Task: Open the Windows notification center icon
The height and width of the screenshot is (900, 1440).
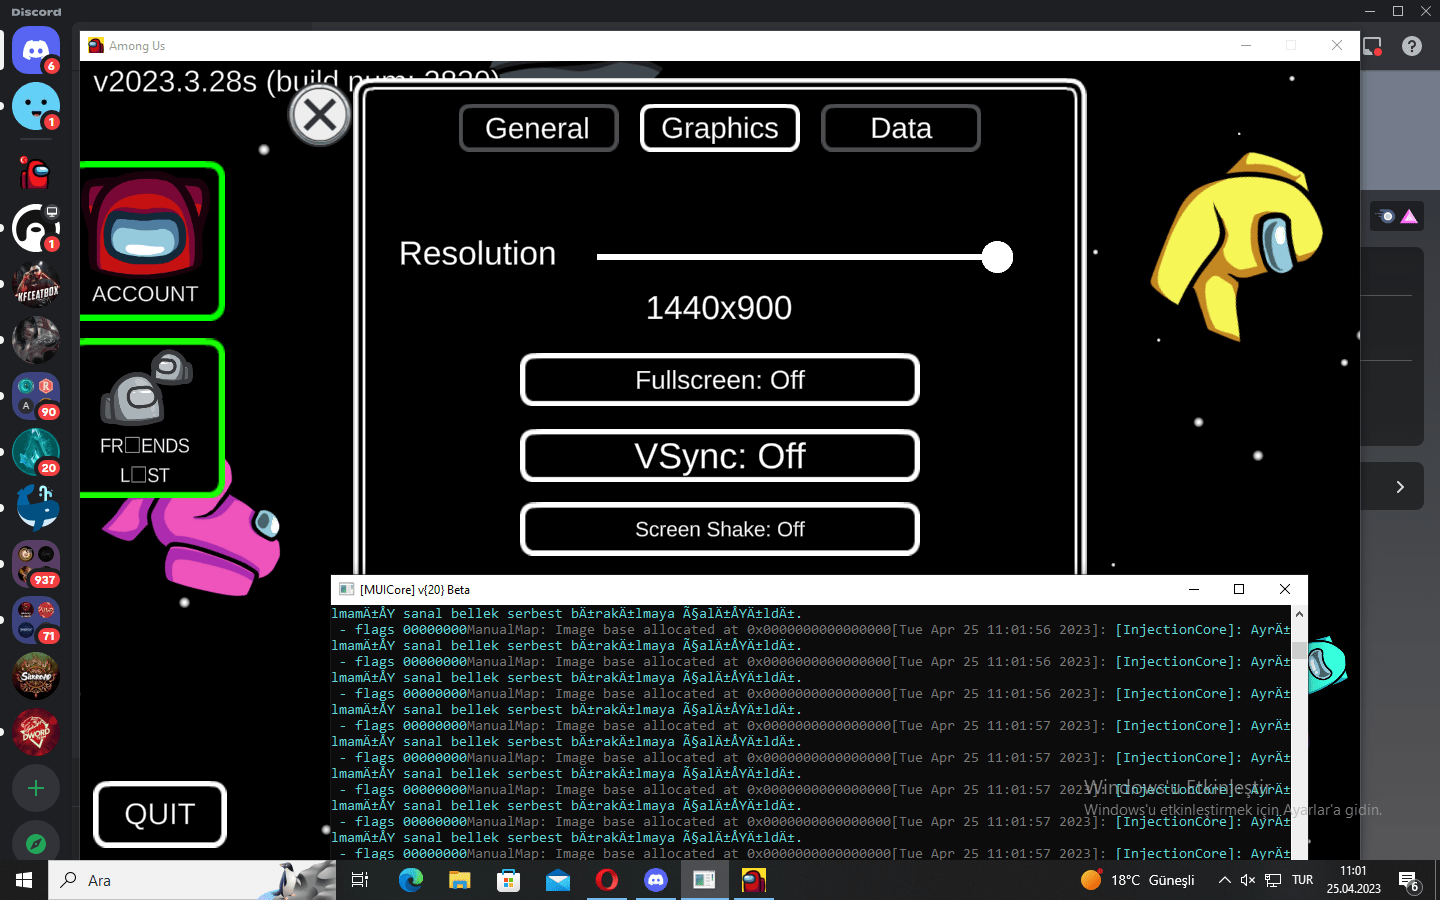Action: pos(1410,881)
